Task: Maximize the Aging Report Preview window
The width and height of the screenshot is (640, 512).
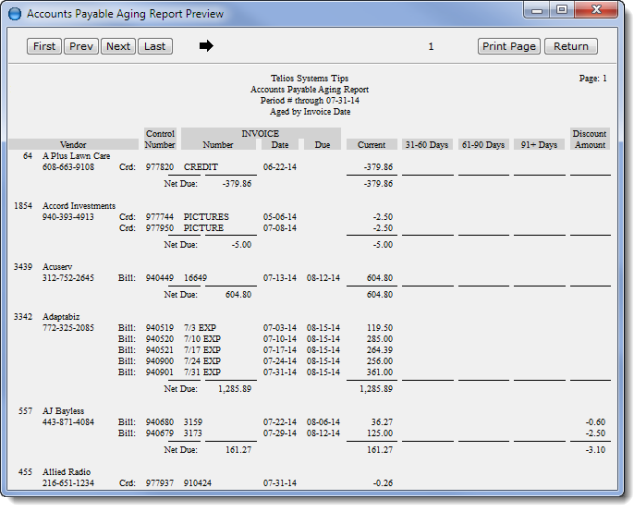Action: tap(562, 12)
